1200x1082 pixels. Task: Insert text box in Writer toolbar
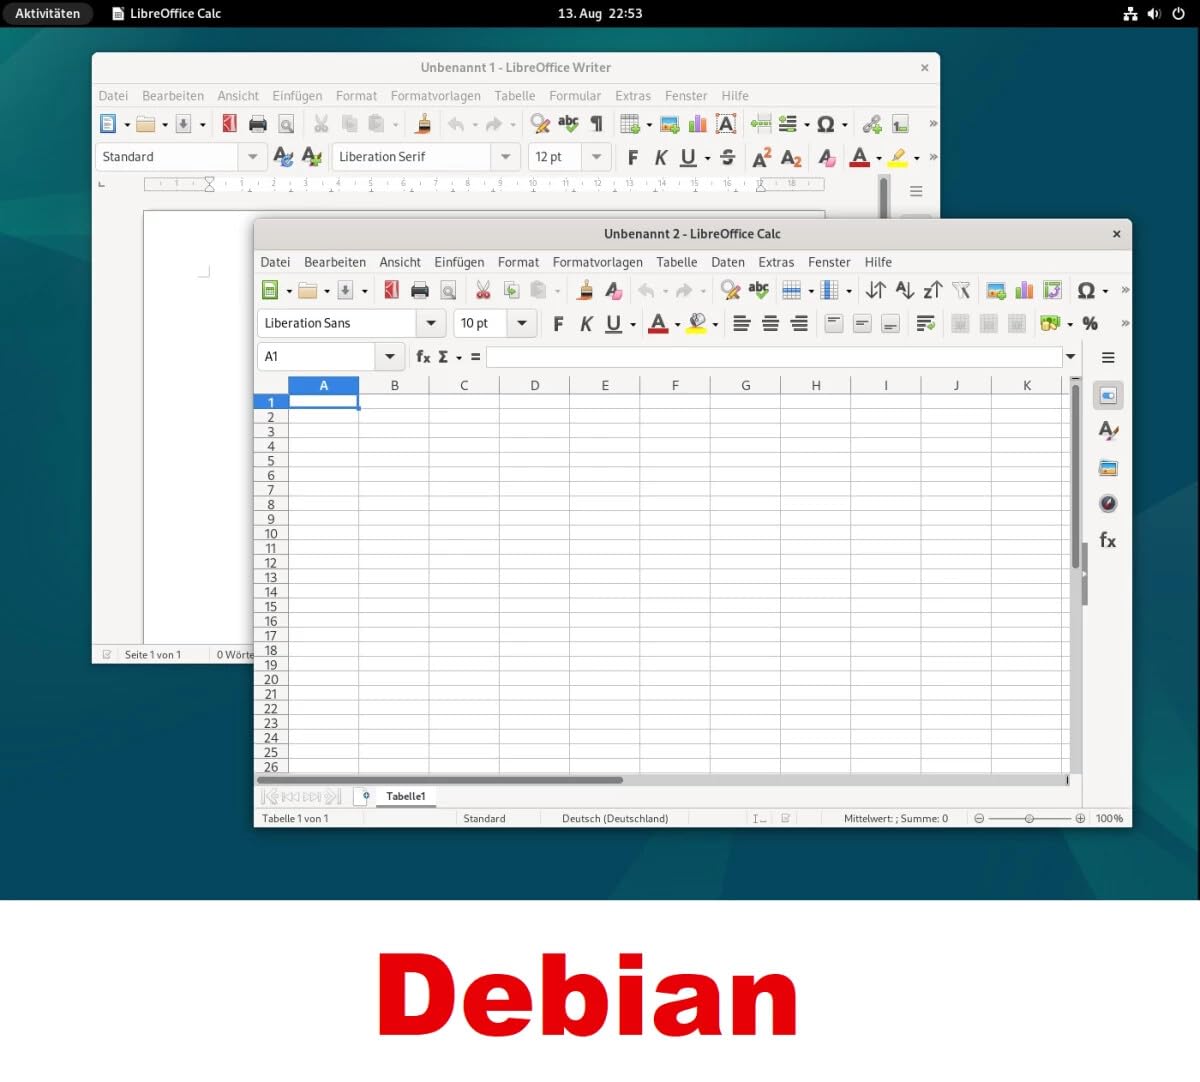click(726, 124)
